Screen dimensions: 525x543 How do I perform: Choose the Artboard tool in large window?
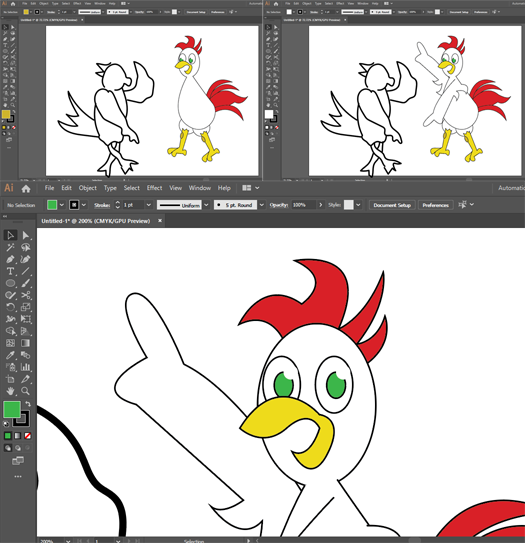click(10, 379)
